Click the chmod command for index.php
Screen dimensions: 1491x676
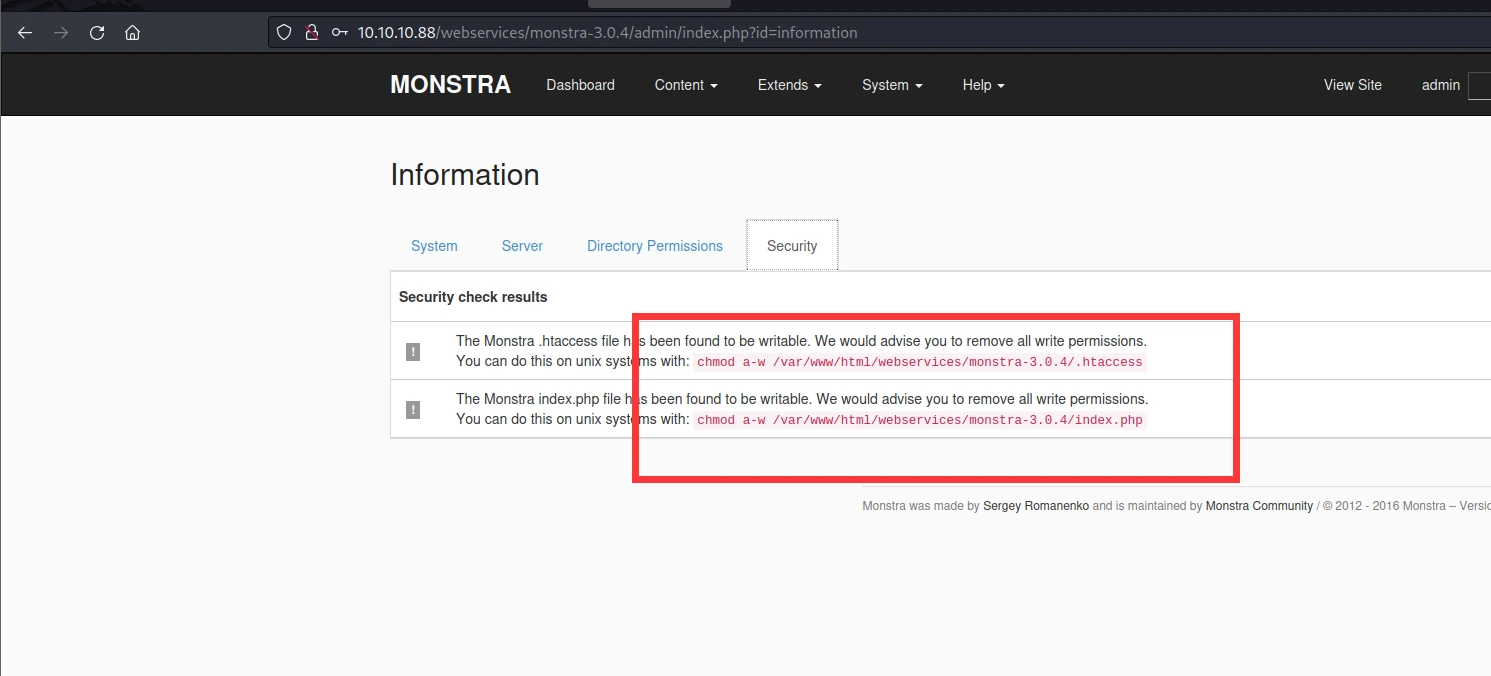point(920,420)
